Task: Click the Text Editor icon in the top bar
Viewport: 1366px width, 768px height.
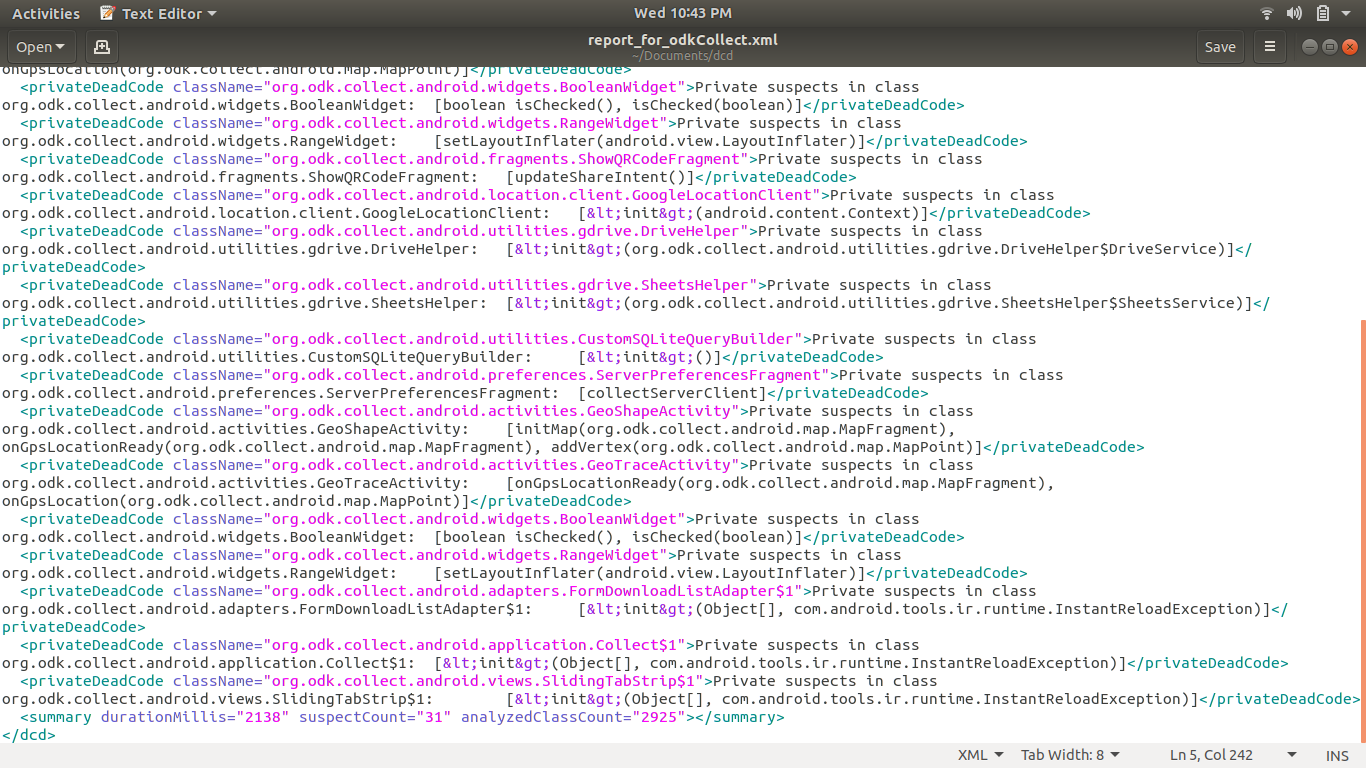Action: 106,13
